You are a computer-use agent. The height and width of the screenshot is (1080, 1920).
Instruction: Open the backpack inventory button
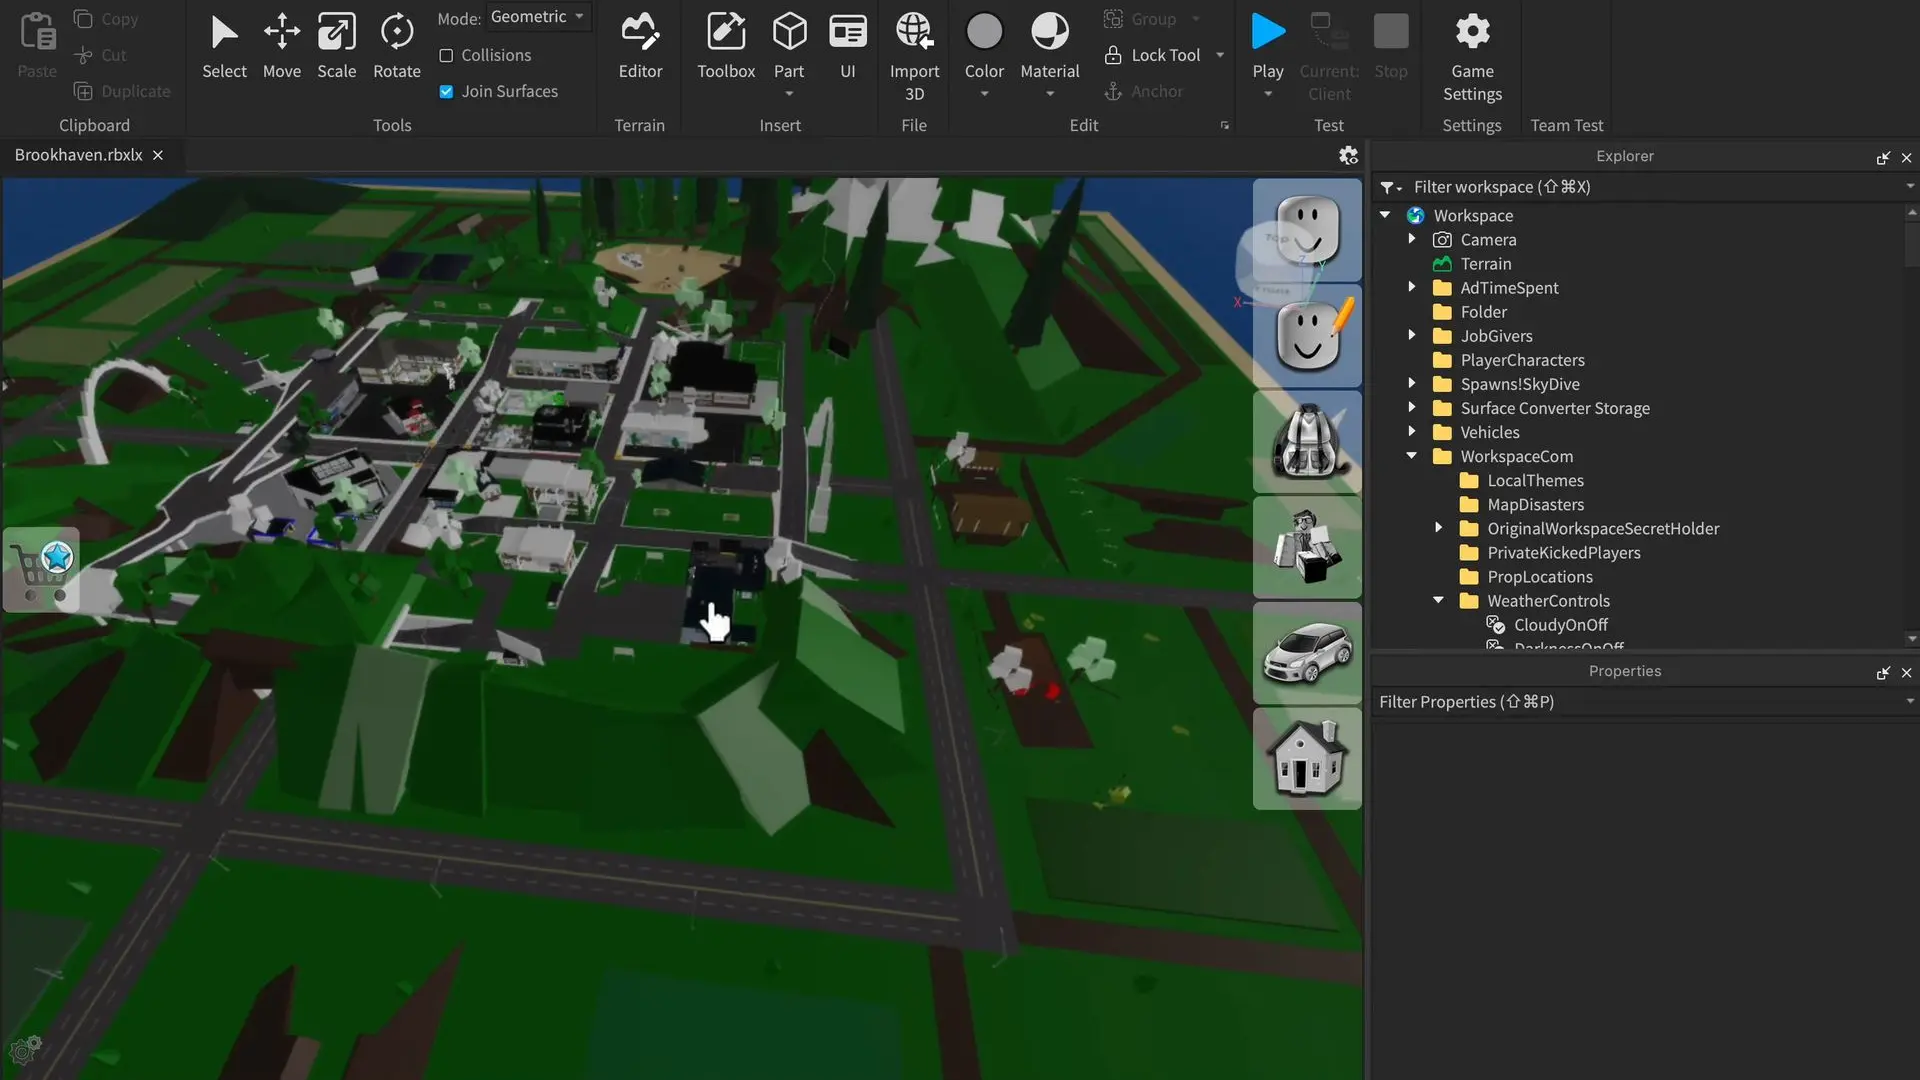[1307, 442]
